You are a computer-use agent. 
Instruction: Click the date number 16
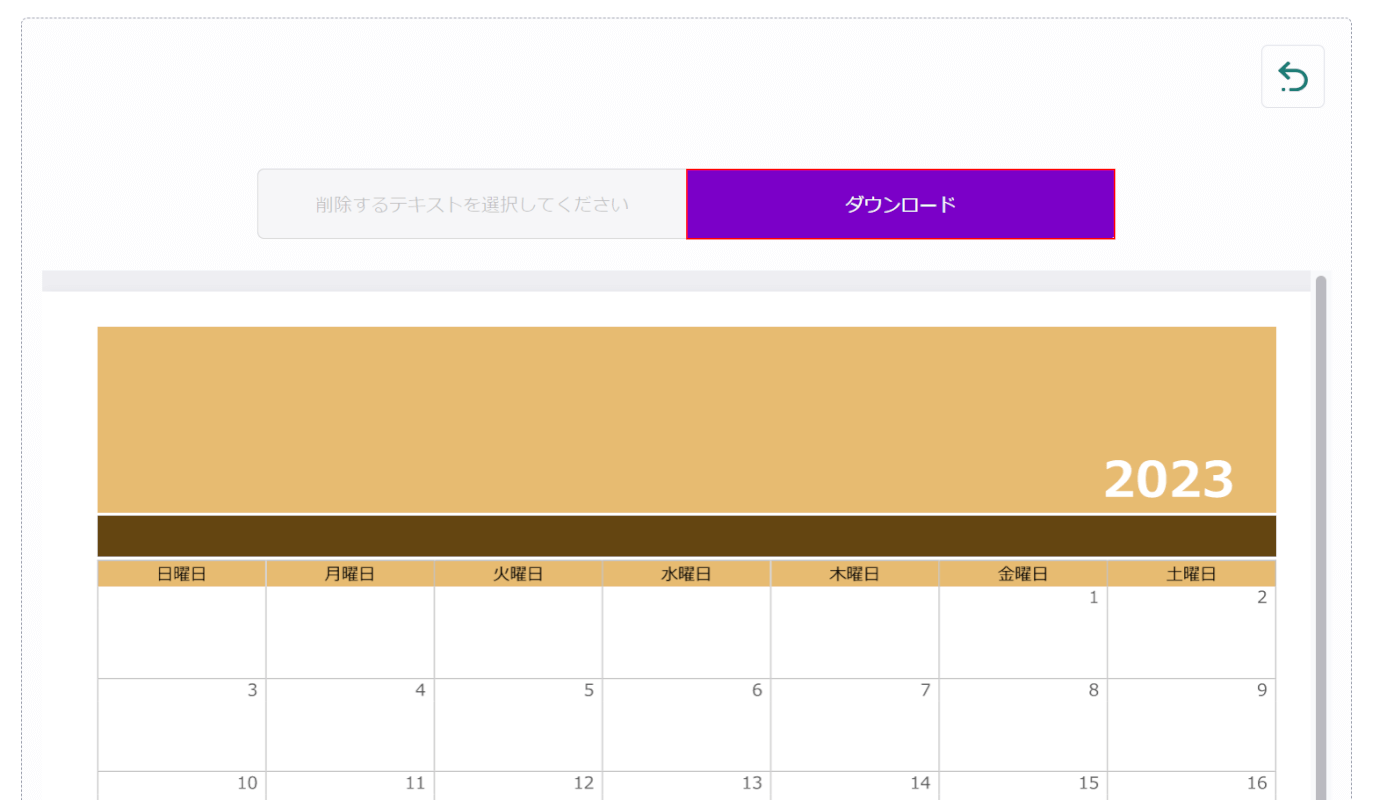[1257, 783]
